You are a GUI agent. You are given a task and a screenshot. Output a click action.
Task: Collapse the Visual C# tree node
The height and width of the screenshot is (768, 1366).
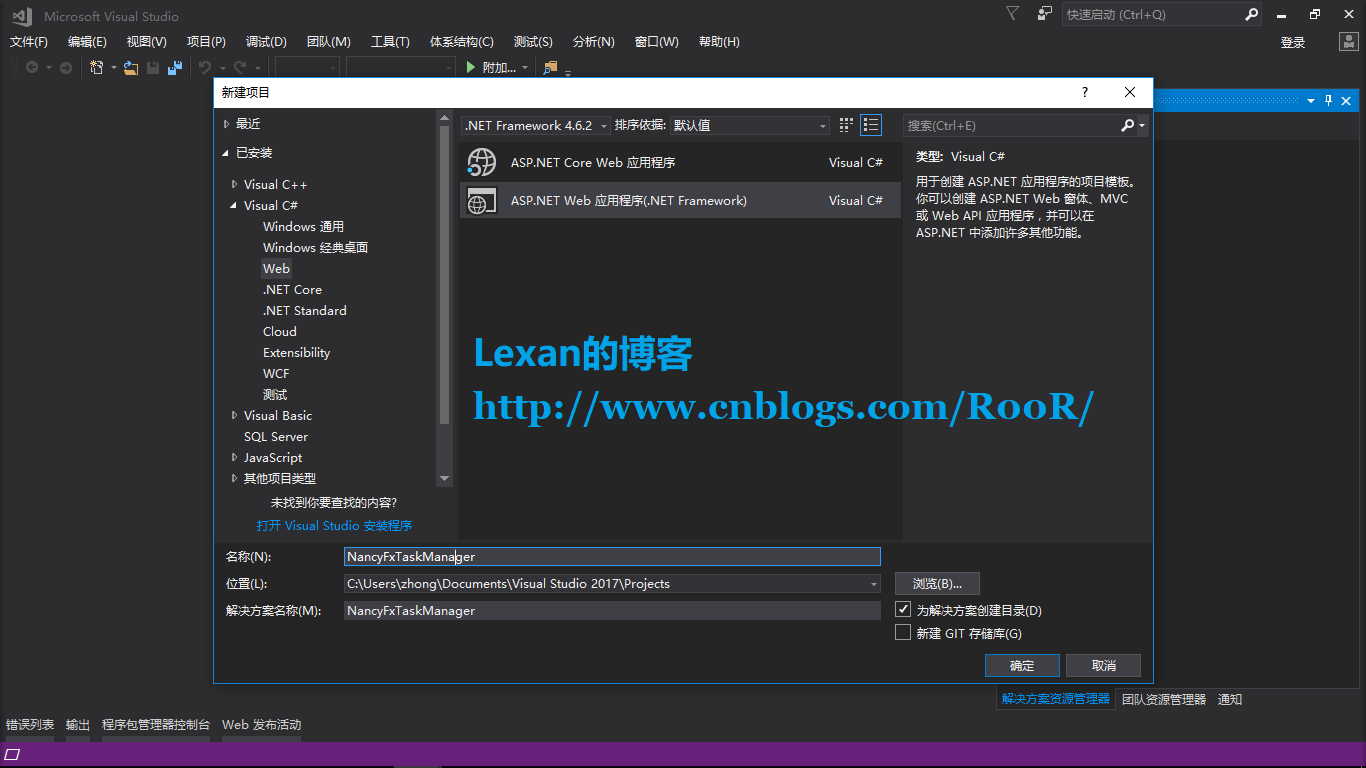[234, 205]
